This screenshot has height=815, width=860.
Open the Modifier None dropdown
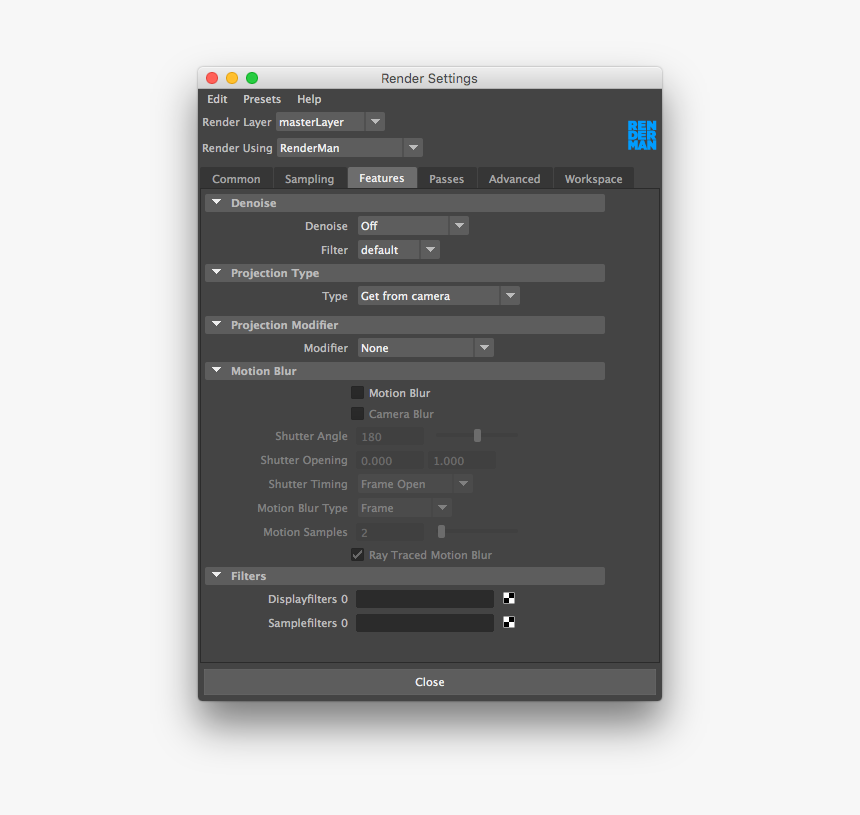pyautogui.click(x=426, y=348)
